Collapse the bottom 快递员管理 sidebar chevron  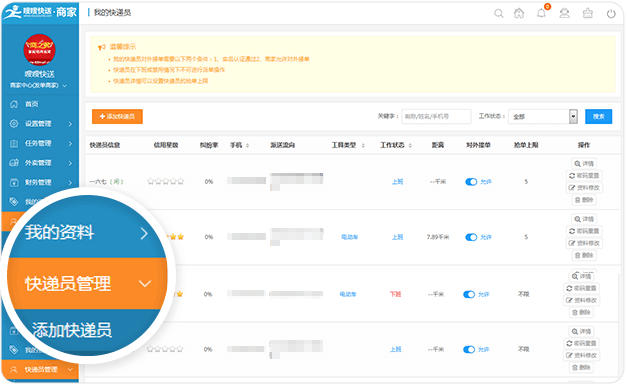tap(70, 370)
